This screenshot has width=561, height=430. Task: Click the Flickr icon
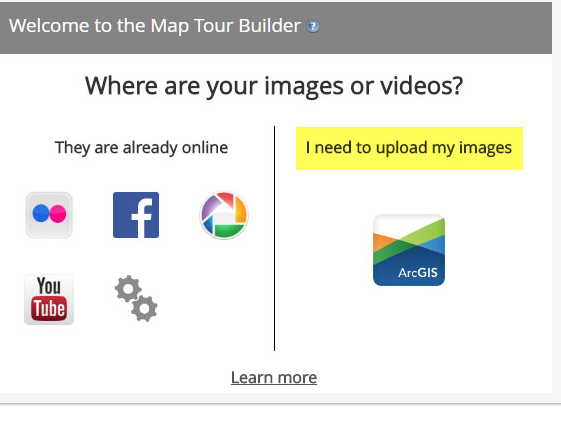coord(49,215)
